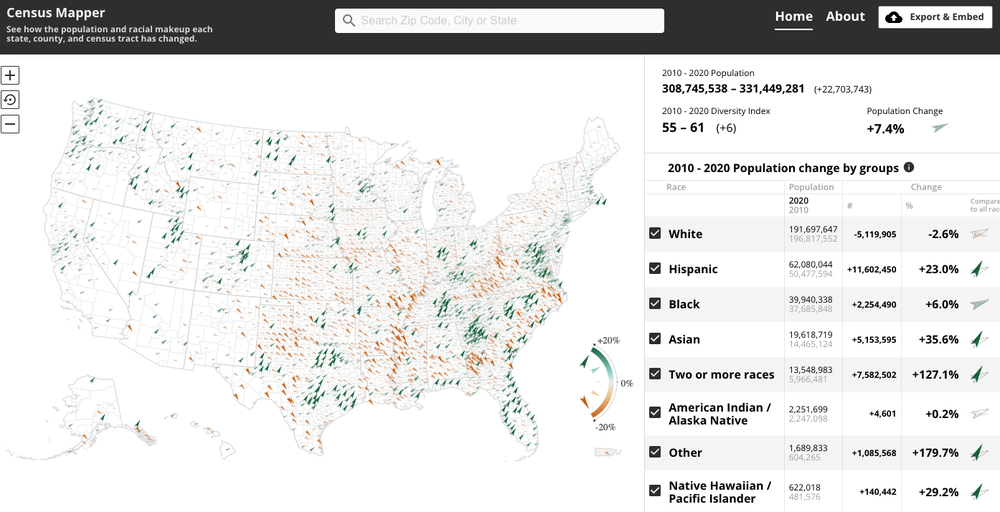Click the search magnifier icon

[348, 20]
